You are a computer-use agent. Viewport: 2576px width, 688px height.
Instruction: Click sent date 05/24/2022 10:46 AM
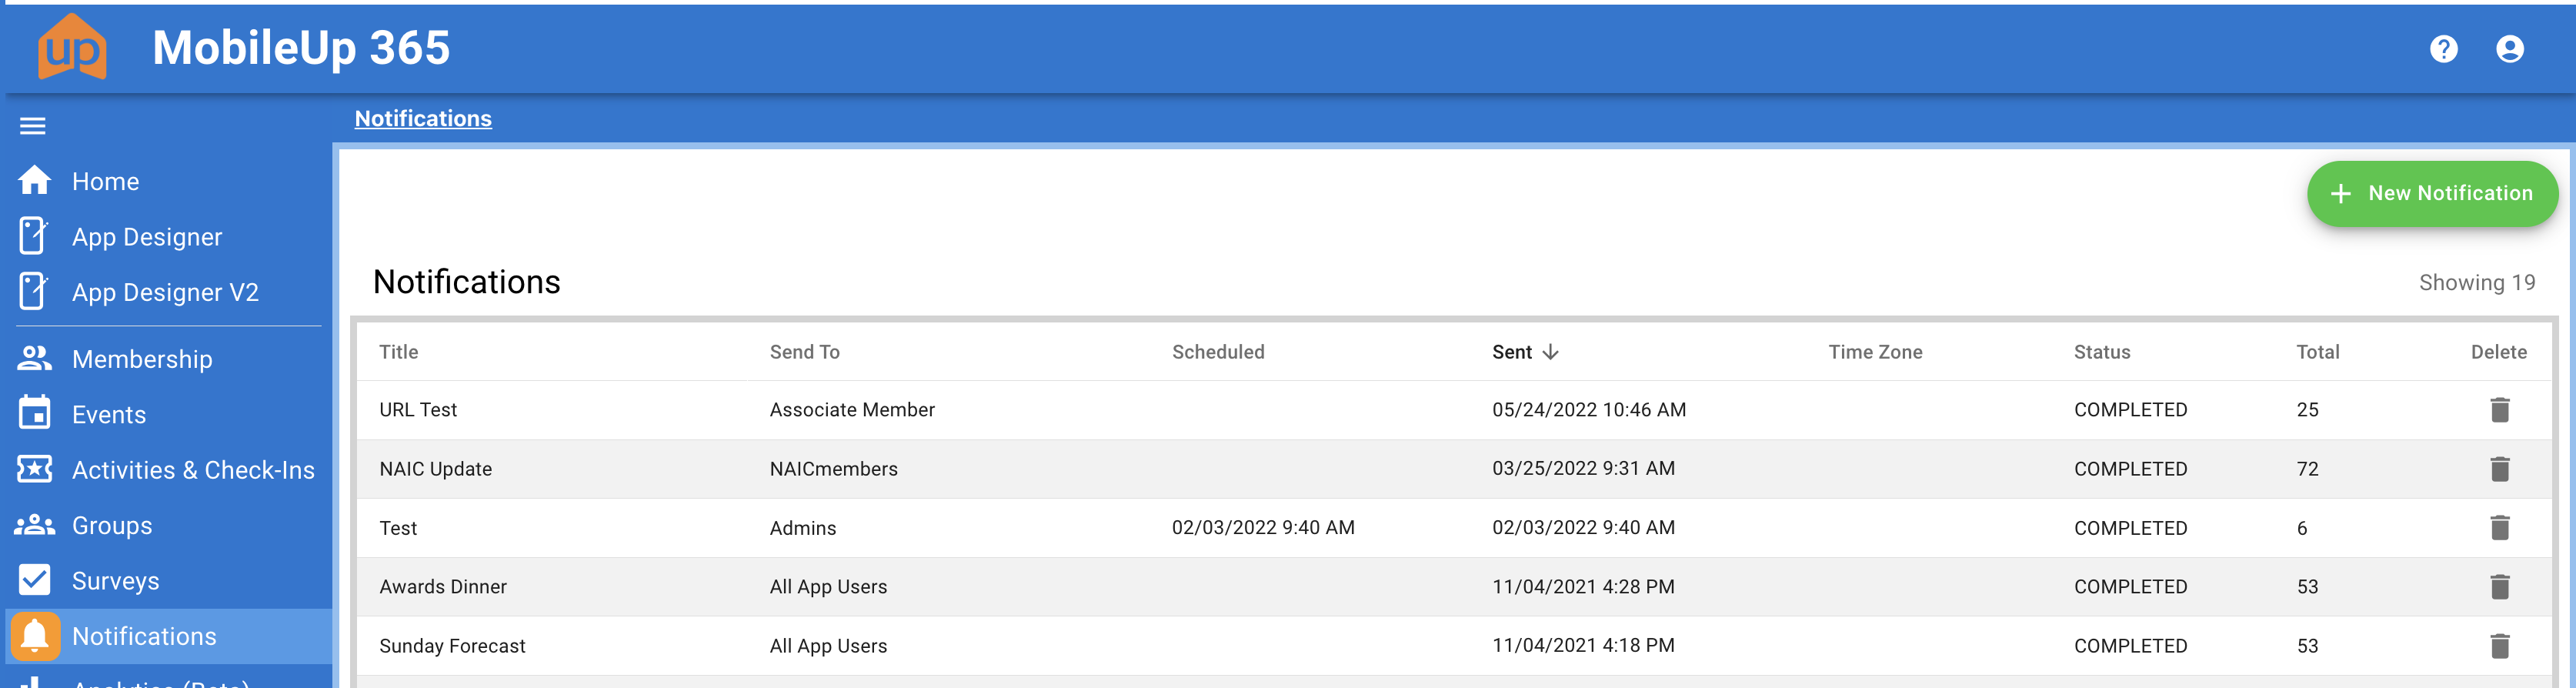click(1589, 410)
